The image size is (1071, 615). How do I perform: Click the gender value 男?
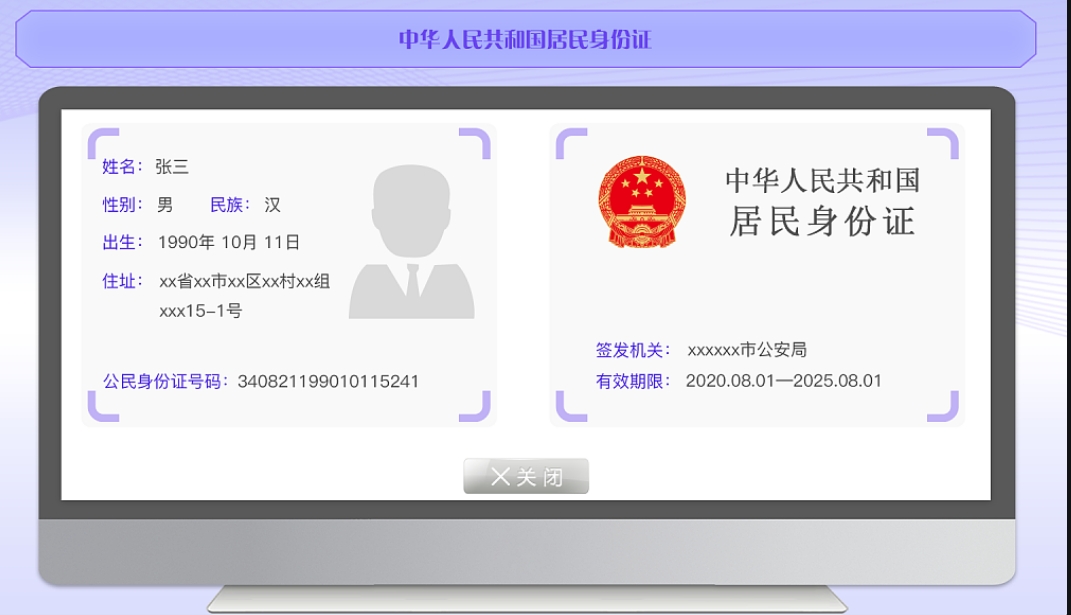pos(166,205)
